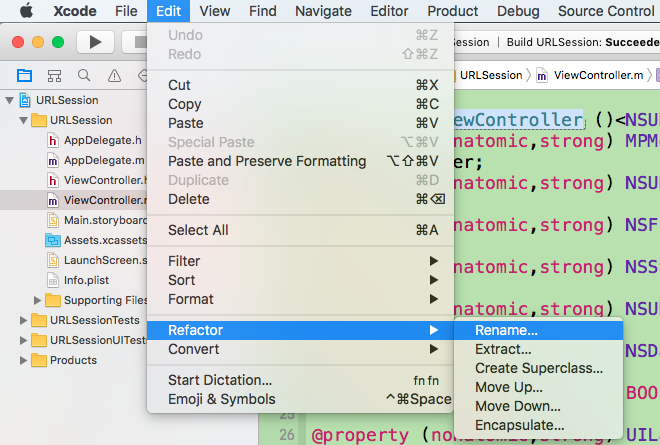Expand the Products group

pyautogui.click(x=23, y=360)
